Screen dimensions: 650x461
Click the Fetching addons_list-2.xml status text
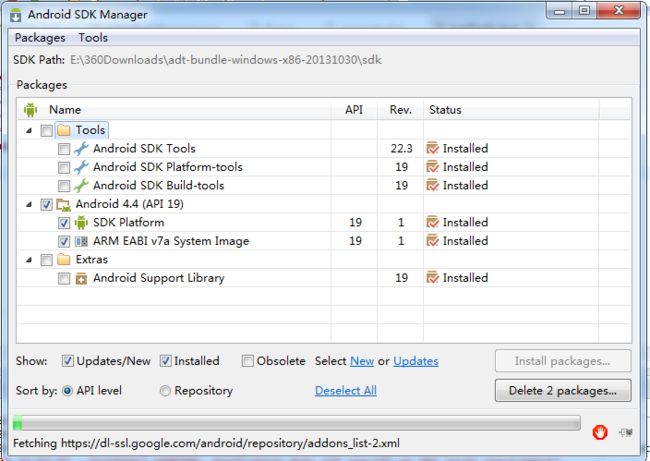pos(206,444)
